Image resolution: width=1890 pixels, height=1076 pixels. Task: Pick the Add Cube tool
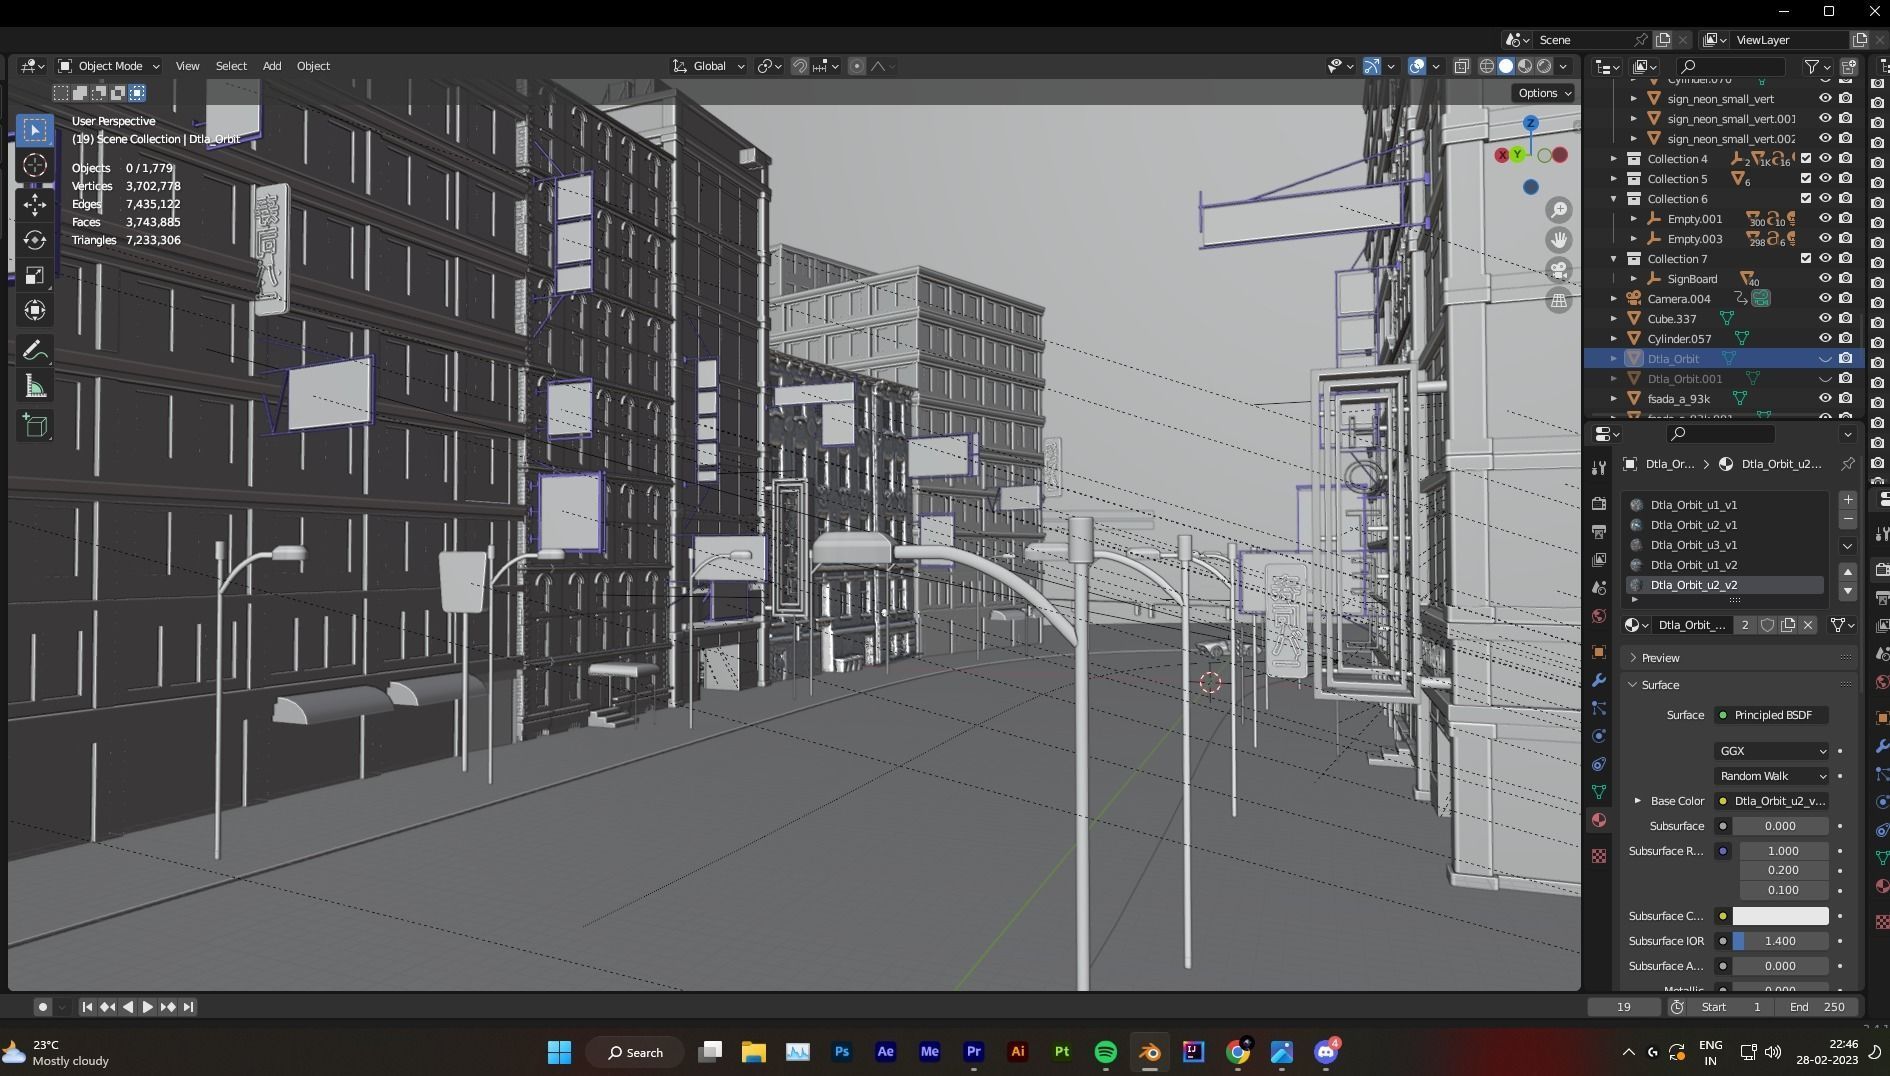coord(35,426)
